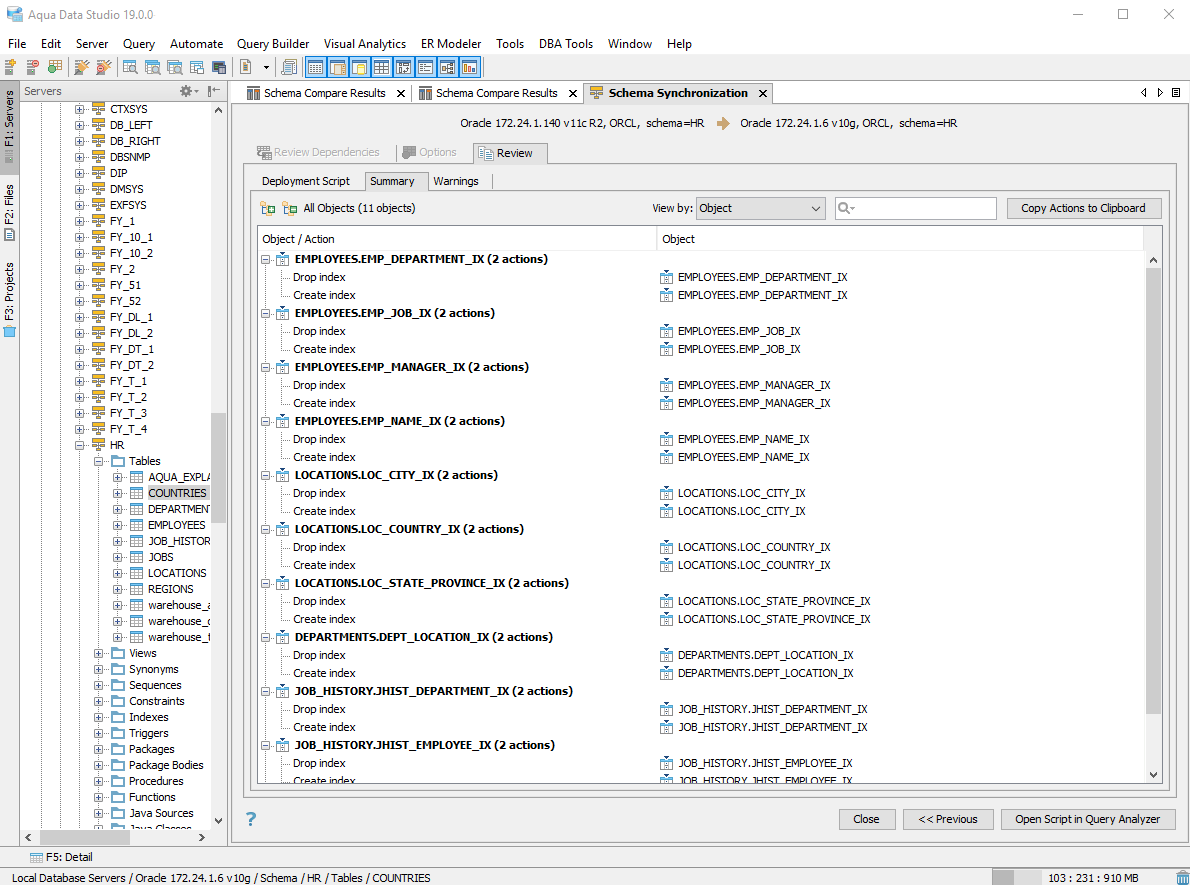
Task: Expand the CTXSYS schema node
Action: tap(80, 109)
